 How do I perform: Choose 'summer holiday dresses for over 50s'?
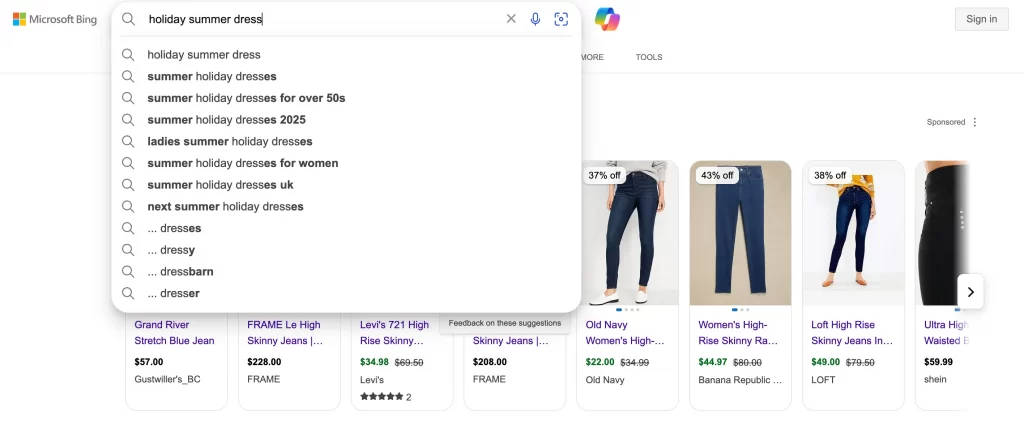tap(346, 98)
